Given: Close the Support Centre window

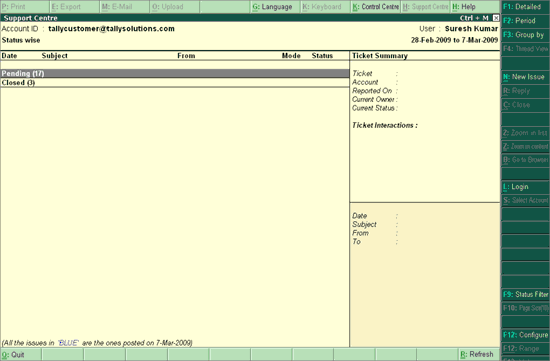Looking at the screenshot, I should [496, 18].
